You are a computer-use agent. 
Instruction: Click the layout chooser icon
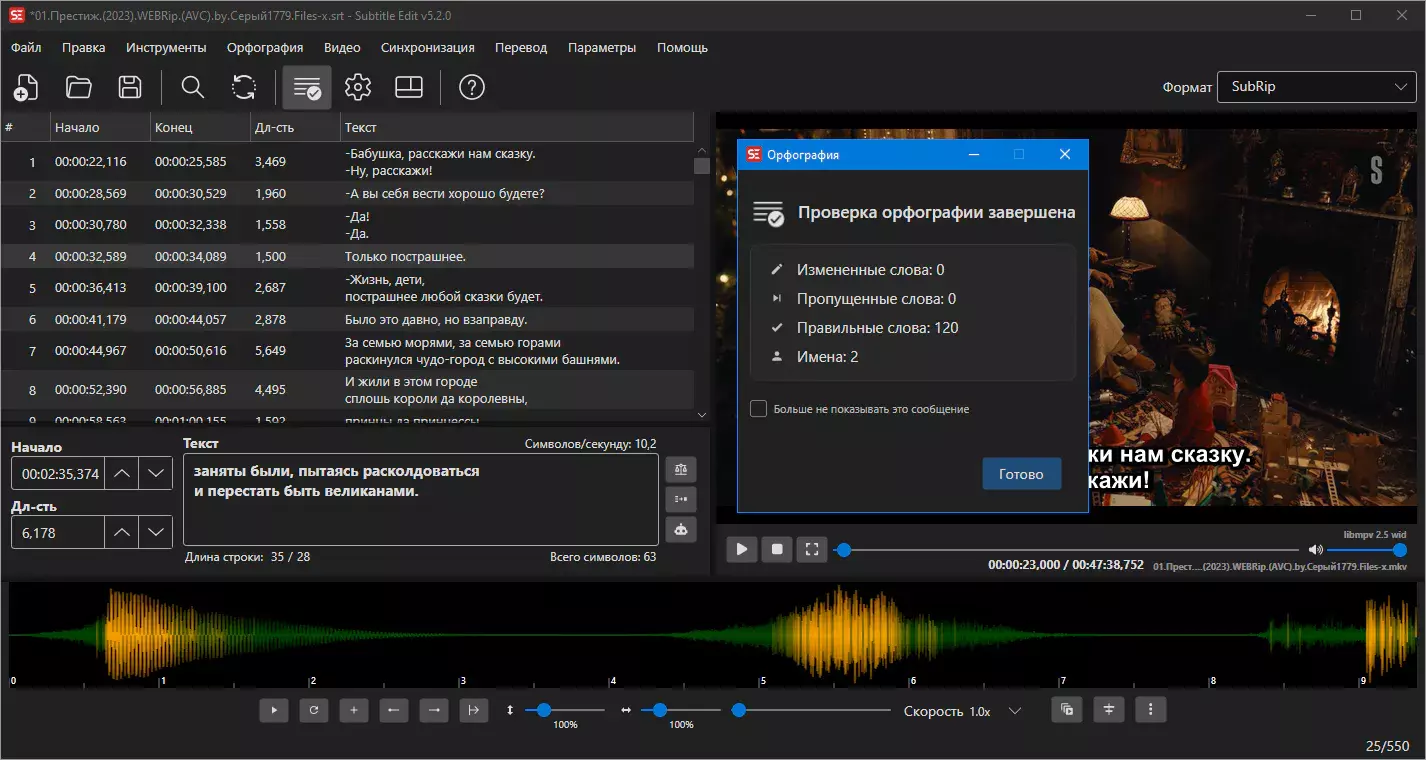(409, 87)
